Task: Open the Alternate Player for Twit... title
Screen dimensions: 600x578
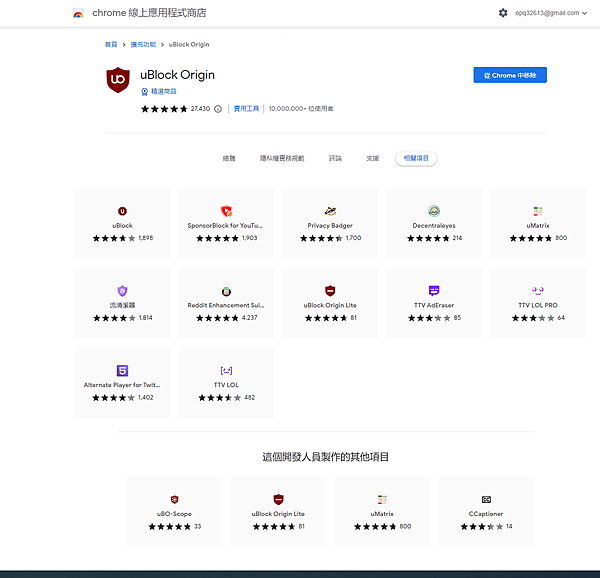Action: (122, 385)
